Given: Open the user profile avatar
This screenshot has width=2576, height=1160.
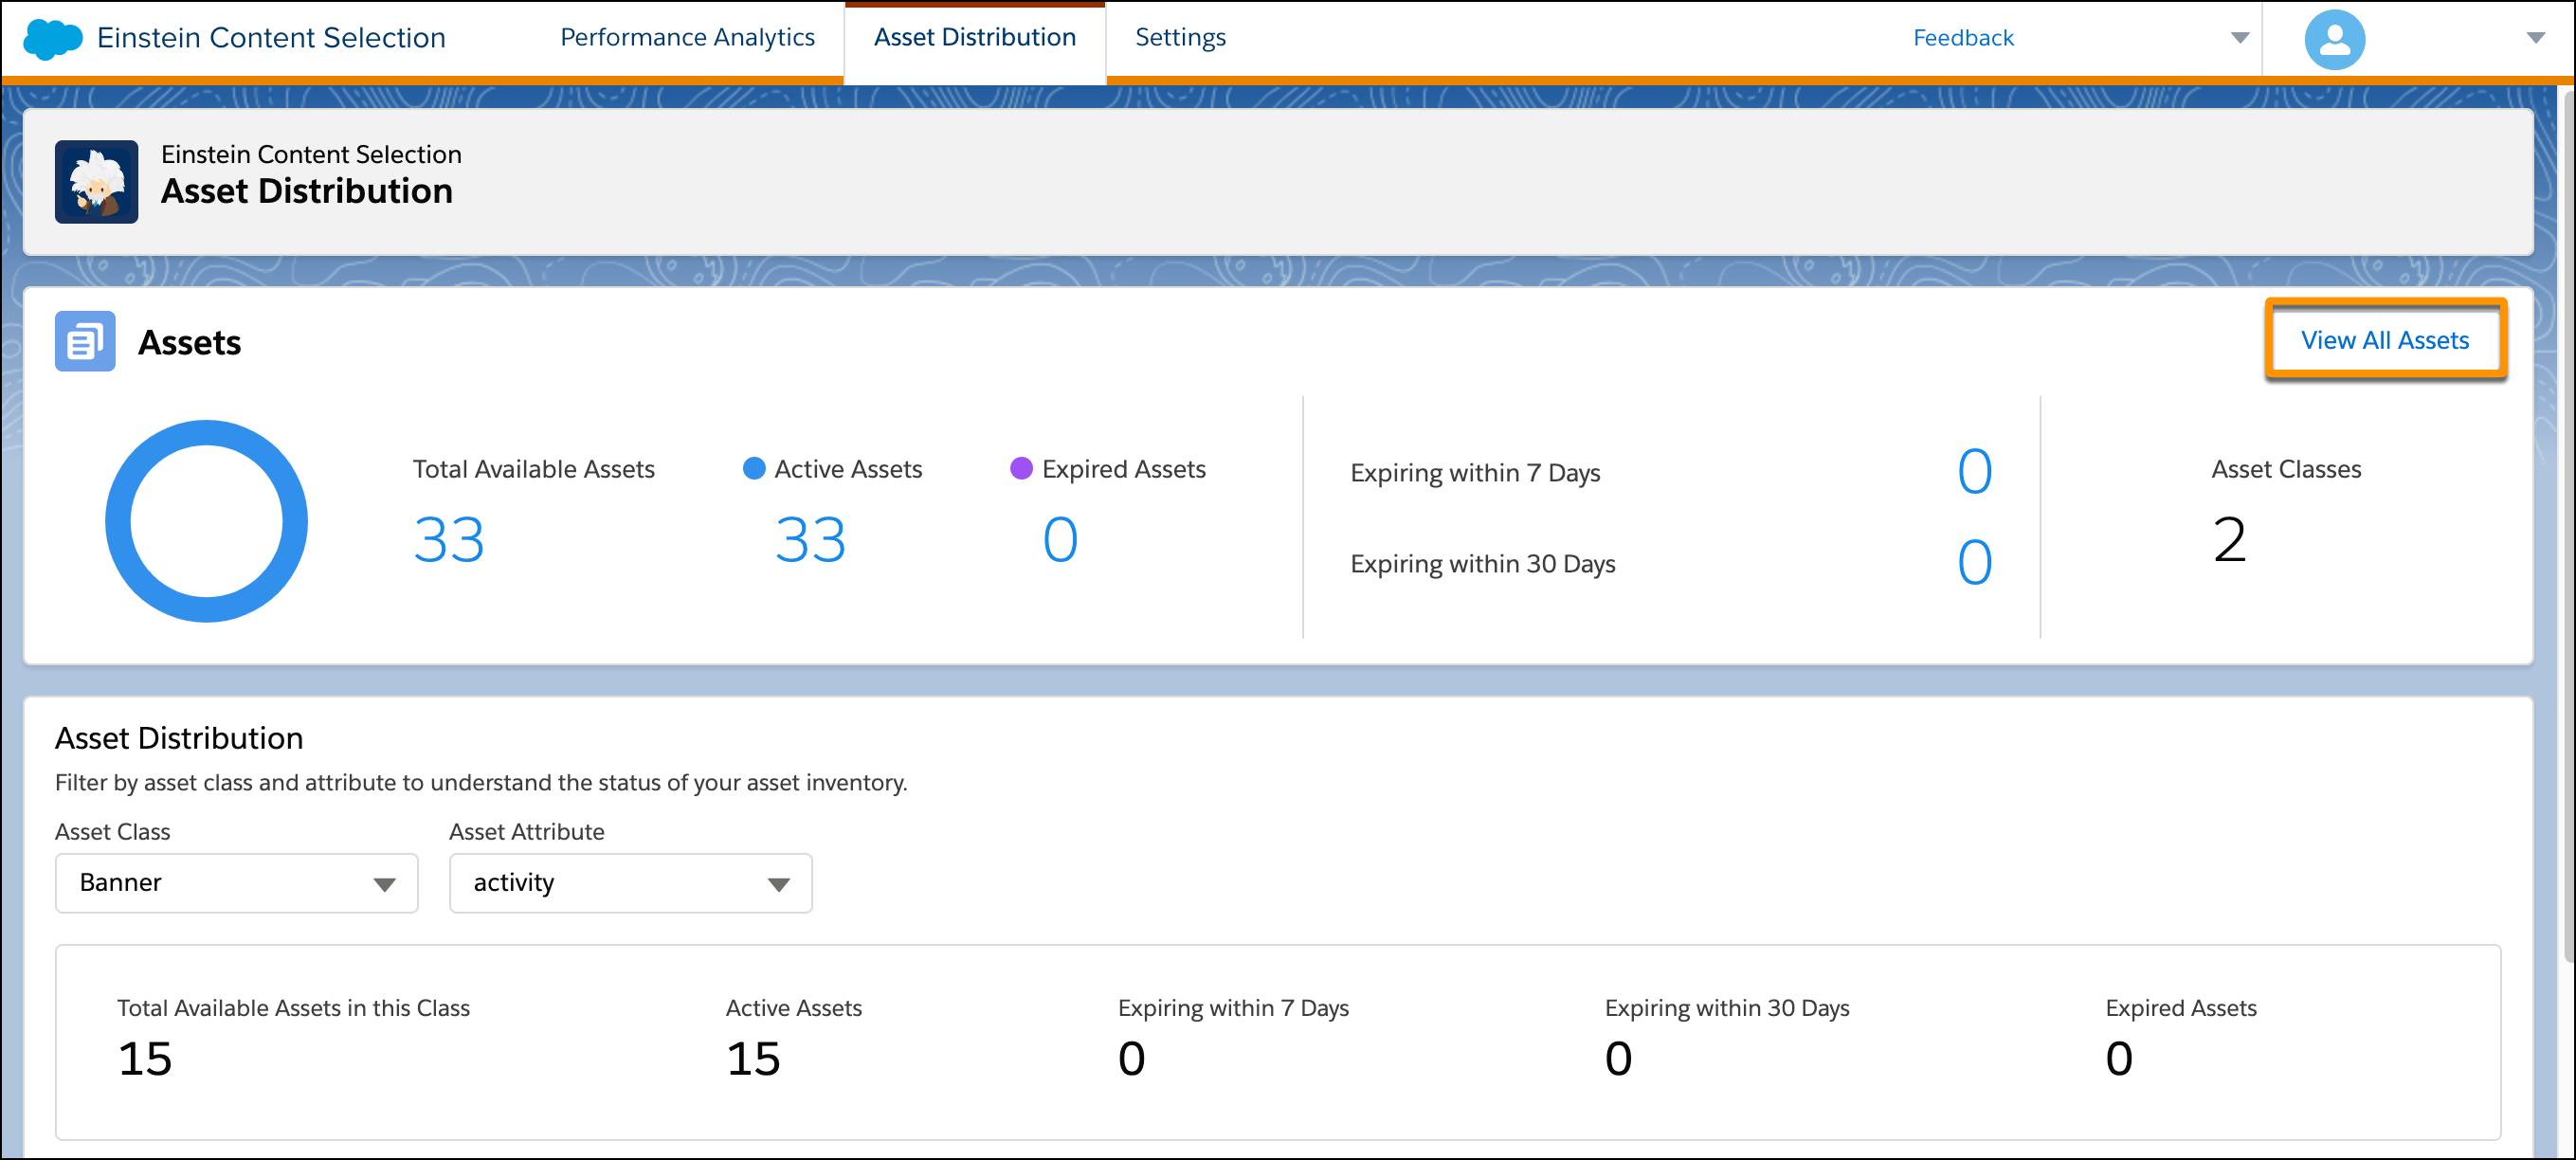Looking at the screenshot, I should click(2335, 39).
